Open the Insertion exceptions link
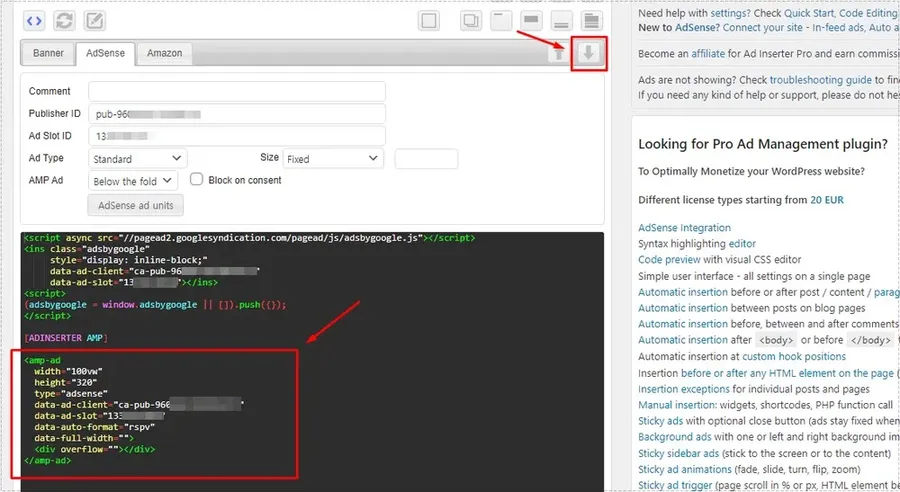The height and width of the screenshot is (492, 900). [x=684, y=389]
